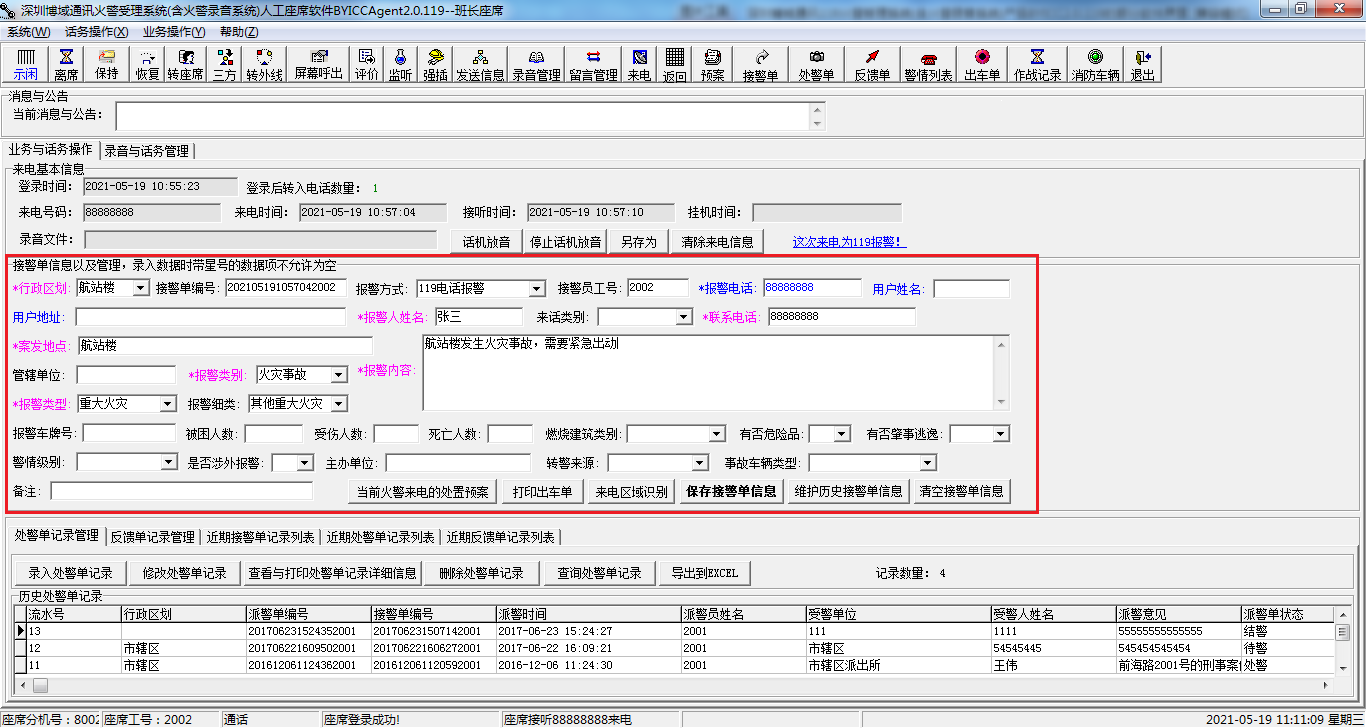Expand the 报警细类 subtype dropdown
Screen dimensions: 1366x728
point(339,404)
